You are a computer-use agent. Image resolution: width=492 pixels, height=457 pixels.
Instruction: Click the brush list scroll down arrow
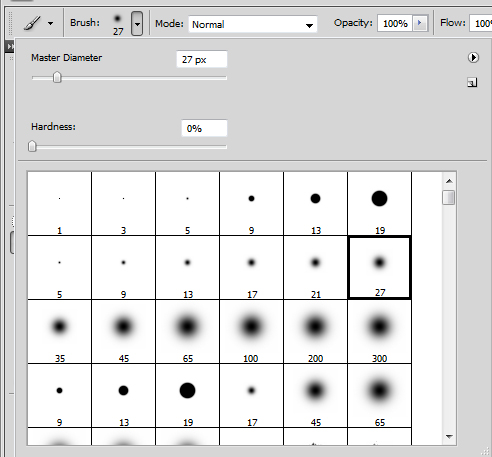coord(449,436)
